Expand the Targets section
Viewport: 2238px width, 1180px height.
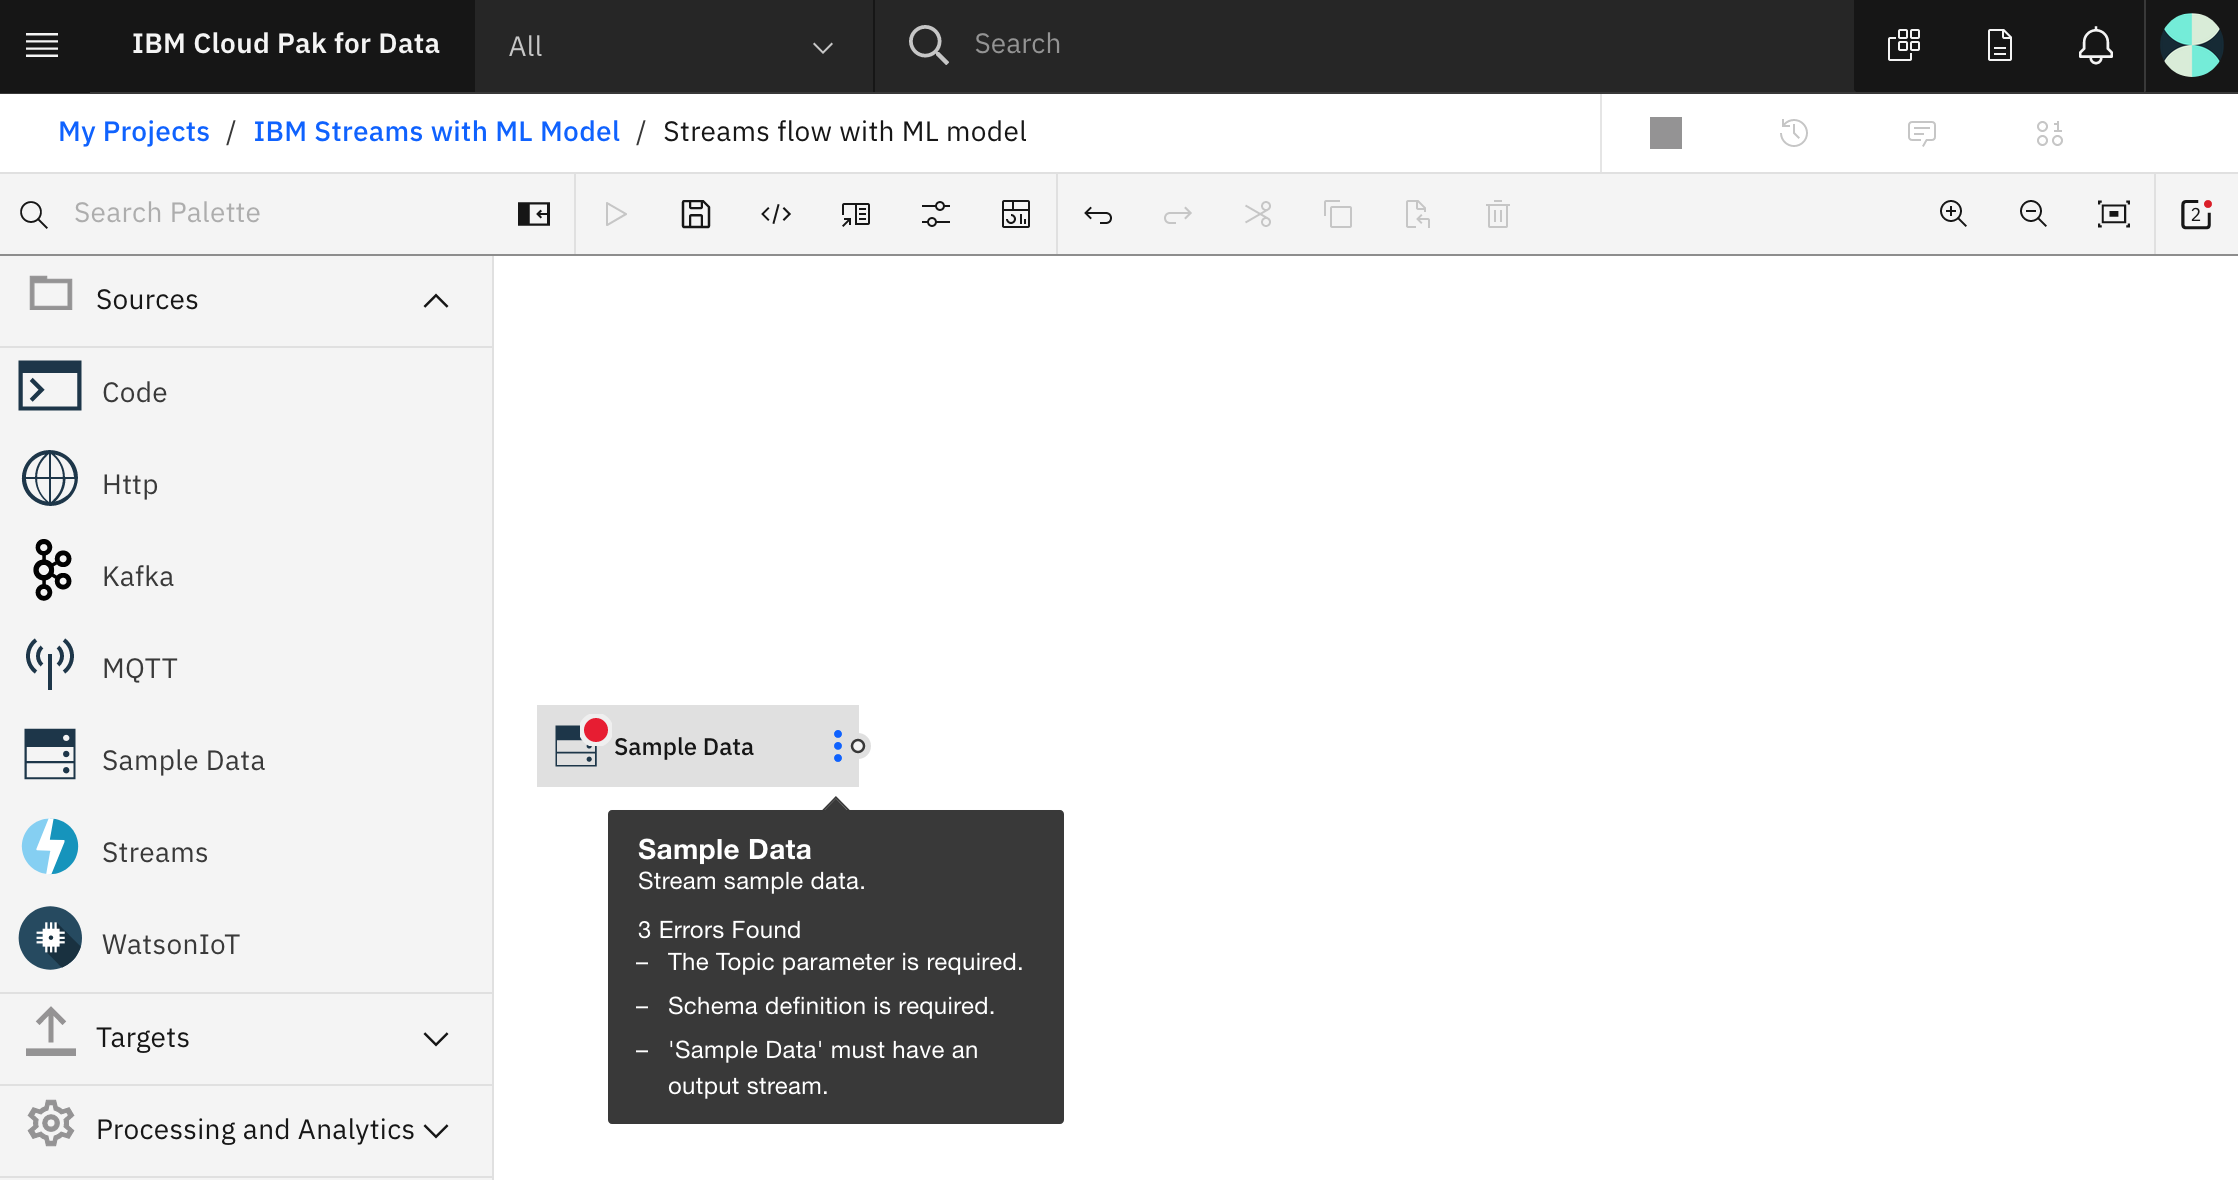click(x=435, y=1038)
